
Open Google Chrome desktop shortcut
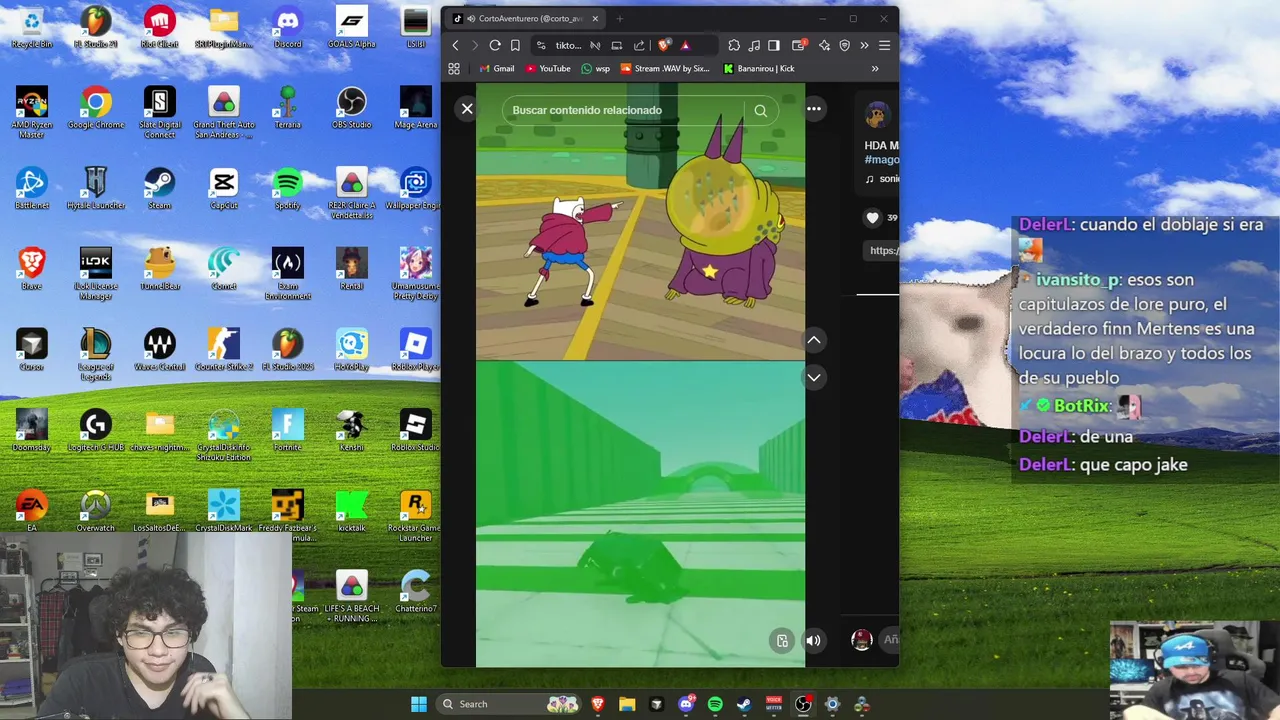click(x=96, y=108)
